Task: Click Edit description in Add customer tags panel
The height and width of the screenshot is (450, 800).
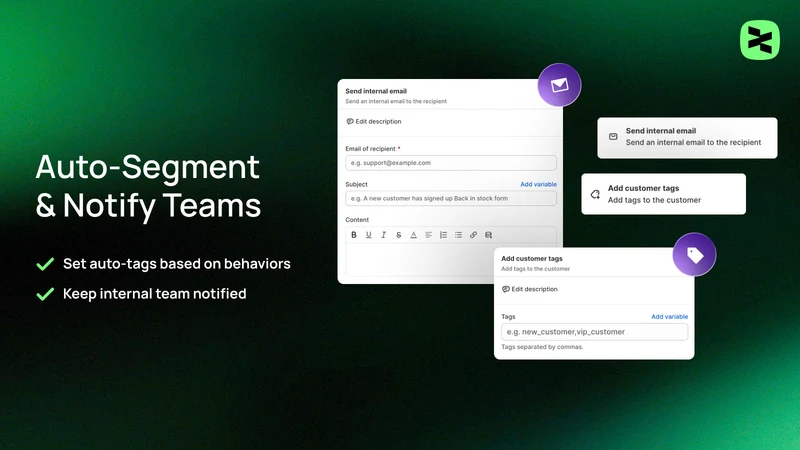Action: (530, 289)
